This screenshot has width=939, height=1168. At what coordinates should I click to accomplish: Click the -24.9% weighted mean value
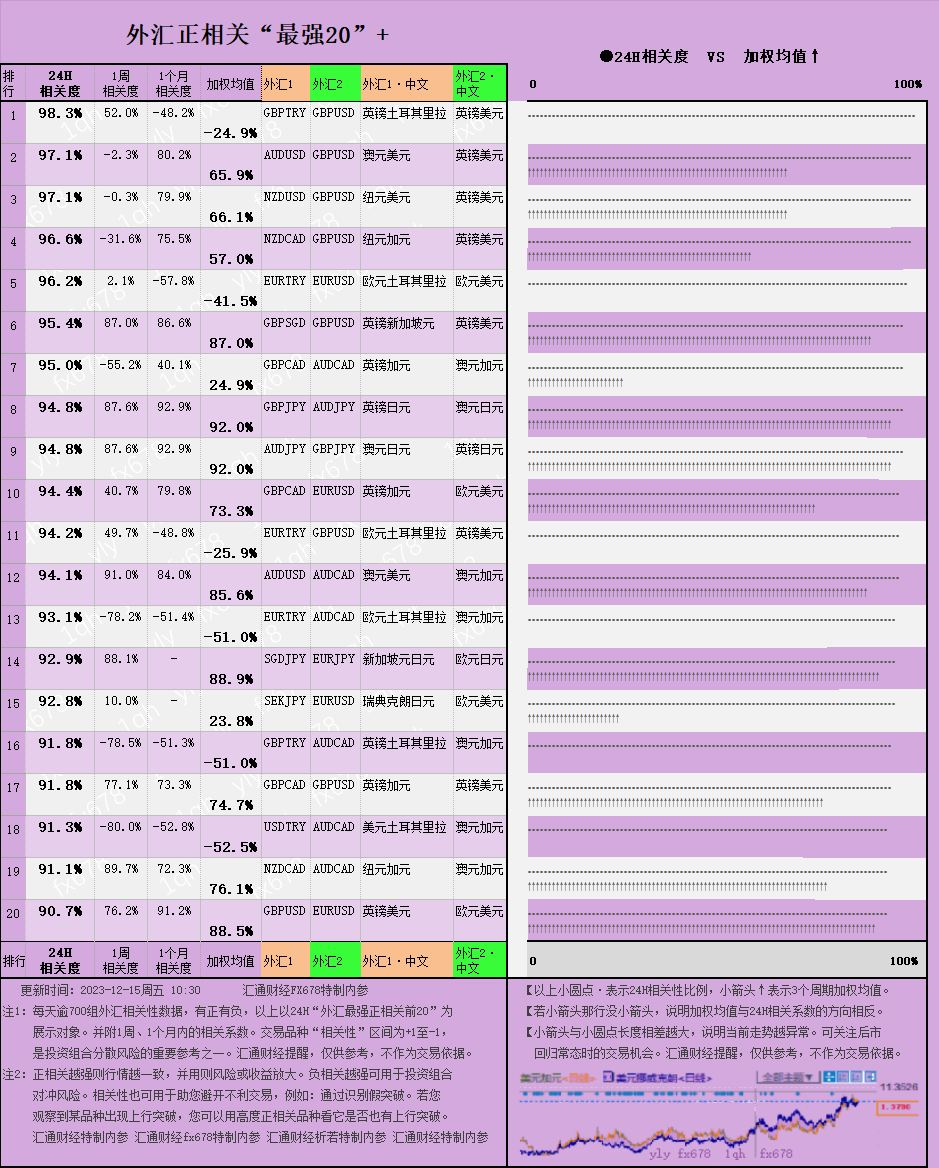[x=230, y=133]
